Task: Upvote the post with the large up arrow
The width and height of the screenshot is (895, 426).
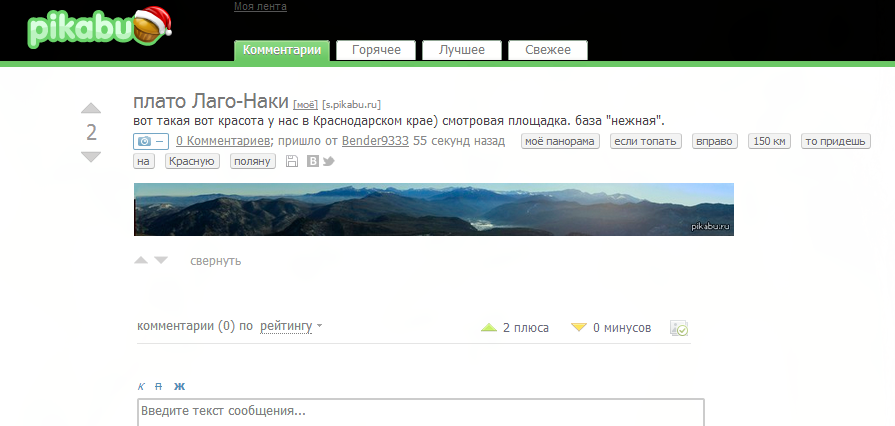Action: (91, 108)
